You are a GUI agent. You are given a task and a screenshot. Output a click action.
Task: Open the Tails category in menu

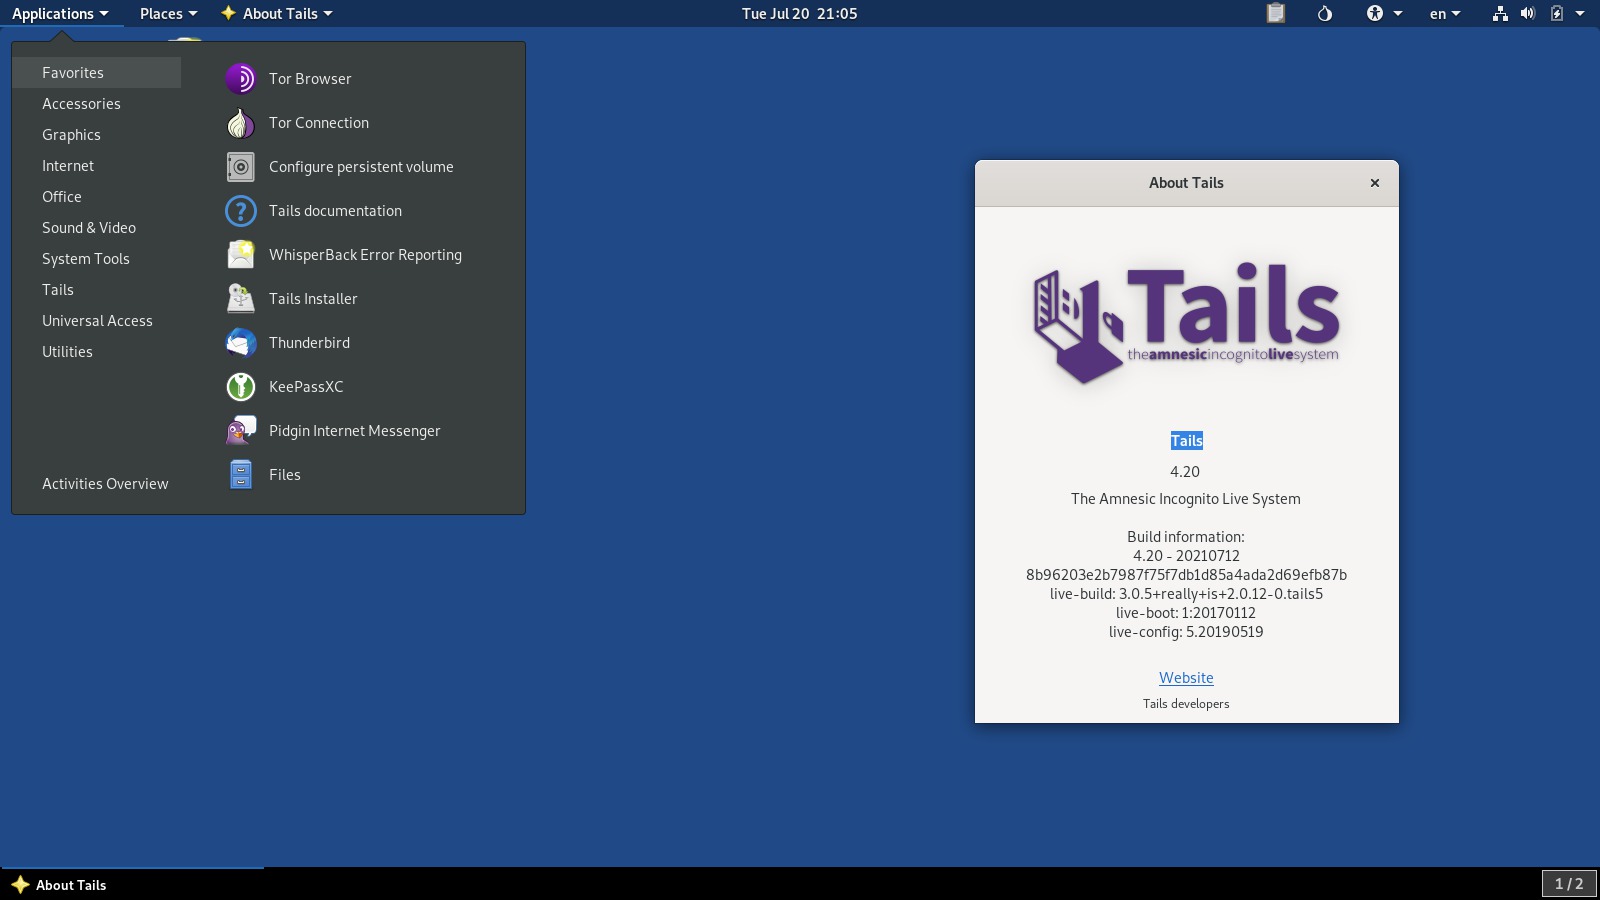tap(97, 289)
